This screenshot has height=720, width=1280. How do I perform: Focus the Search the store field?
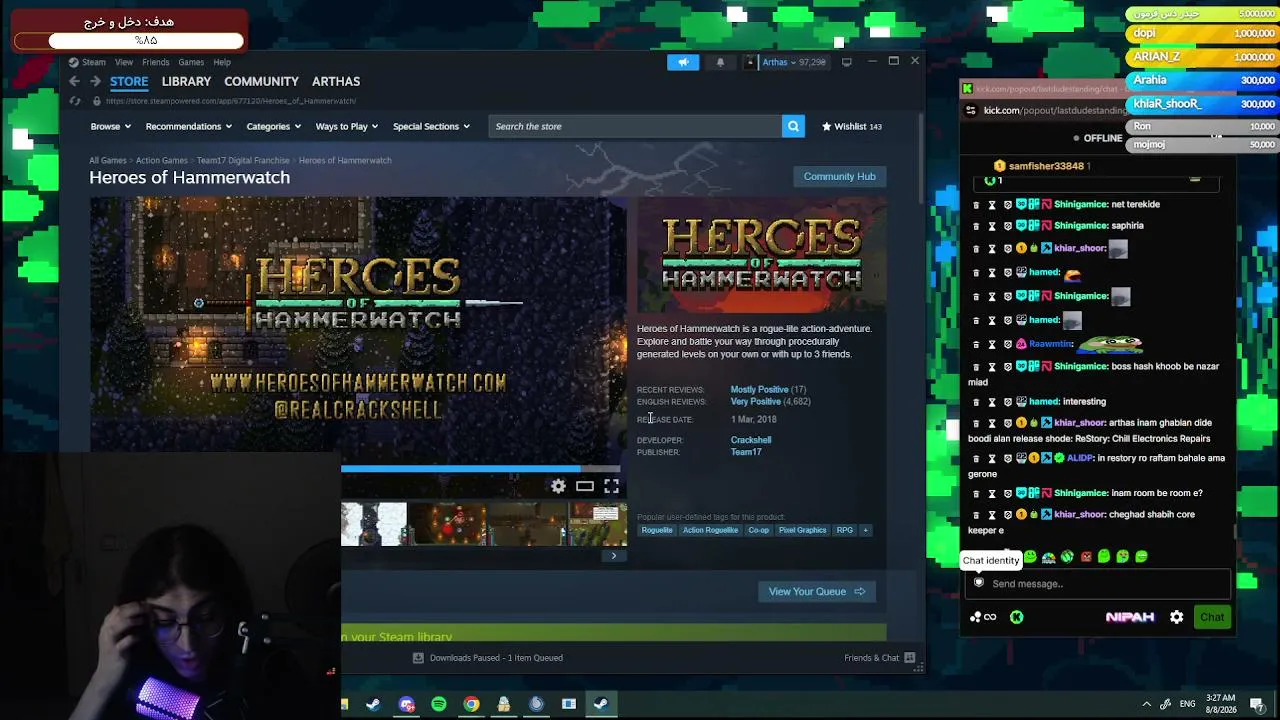[x=636, y=126]
